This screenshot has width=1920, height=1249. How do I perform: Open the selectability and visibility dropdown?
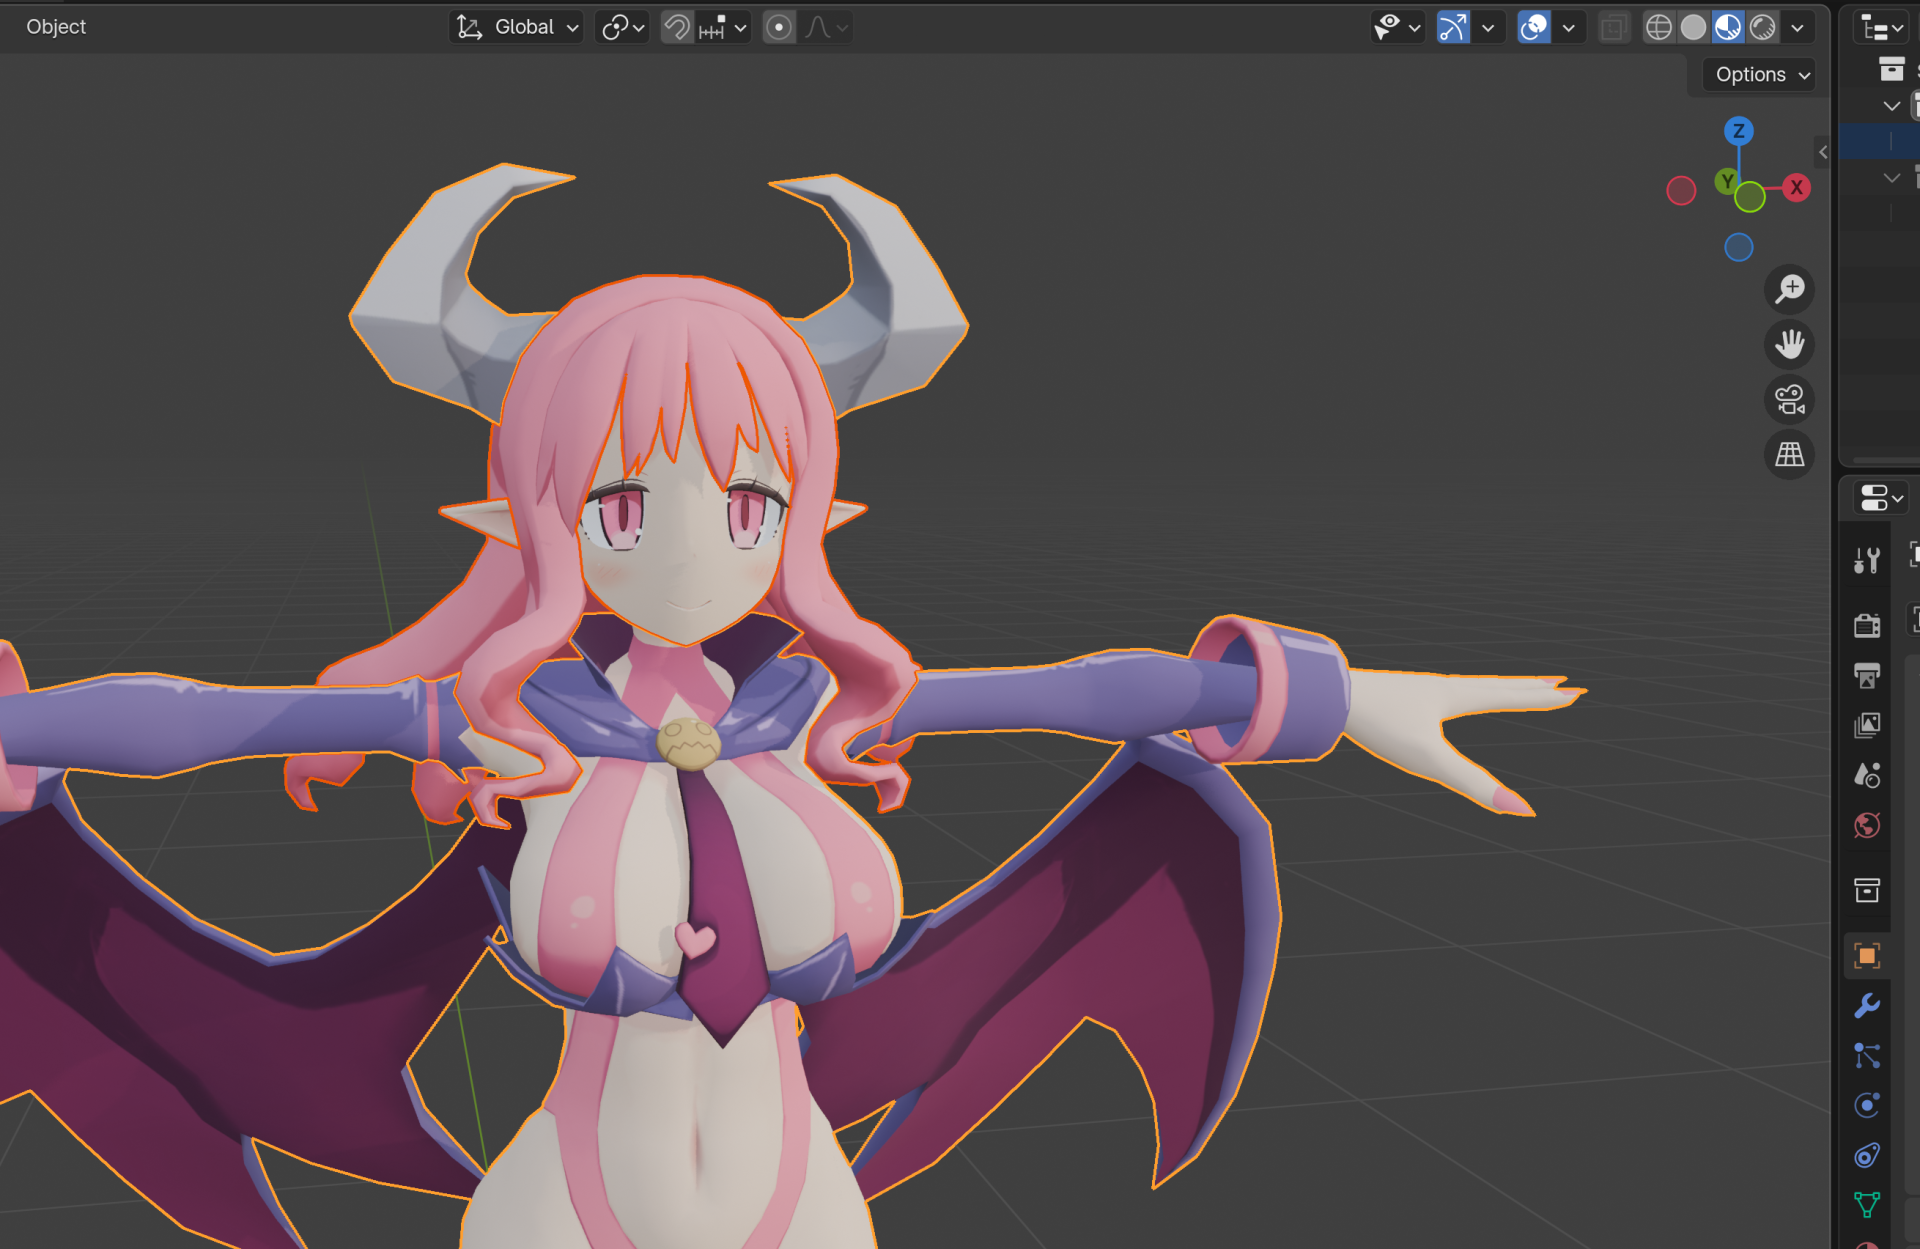pyautogui.click(x=1398, y=27)
